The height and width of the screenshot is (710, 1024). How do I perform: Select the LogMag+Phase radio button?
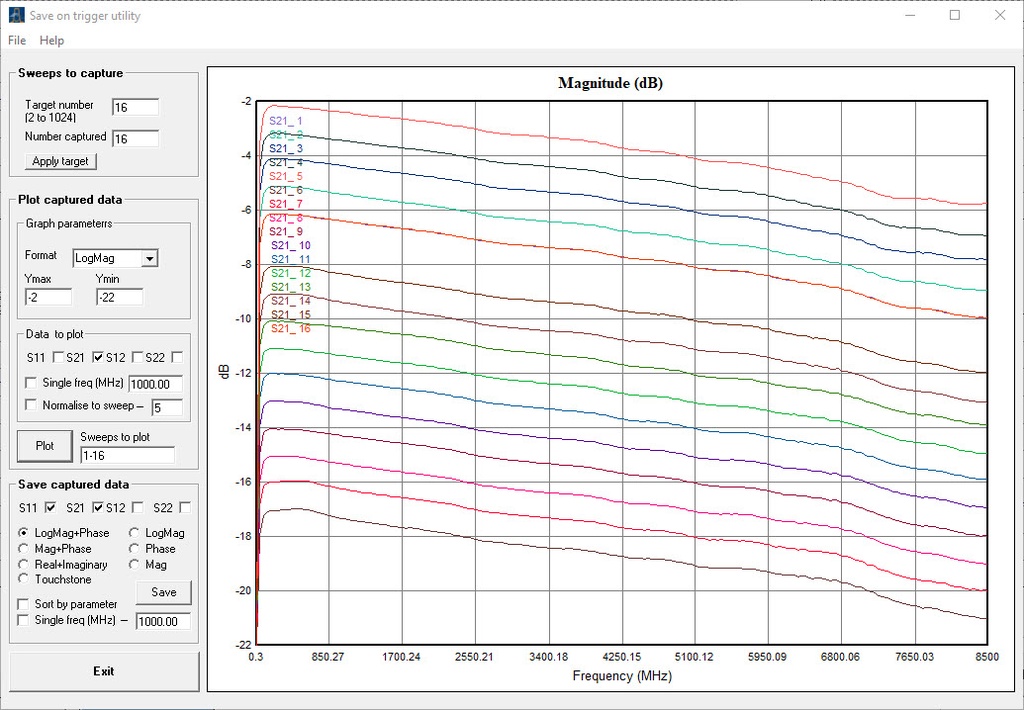24,533
